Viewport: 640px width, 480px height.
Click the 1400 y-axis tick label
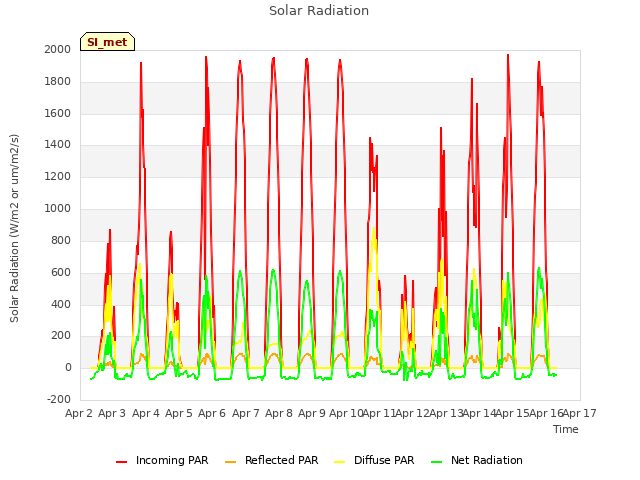[58, 144]
